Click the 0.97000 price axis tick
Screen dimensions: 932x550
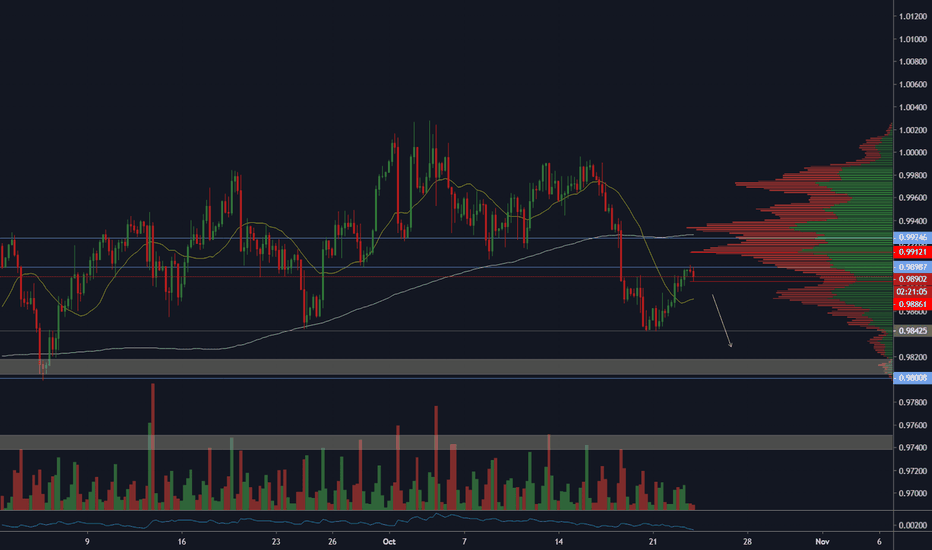point(913,494)
